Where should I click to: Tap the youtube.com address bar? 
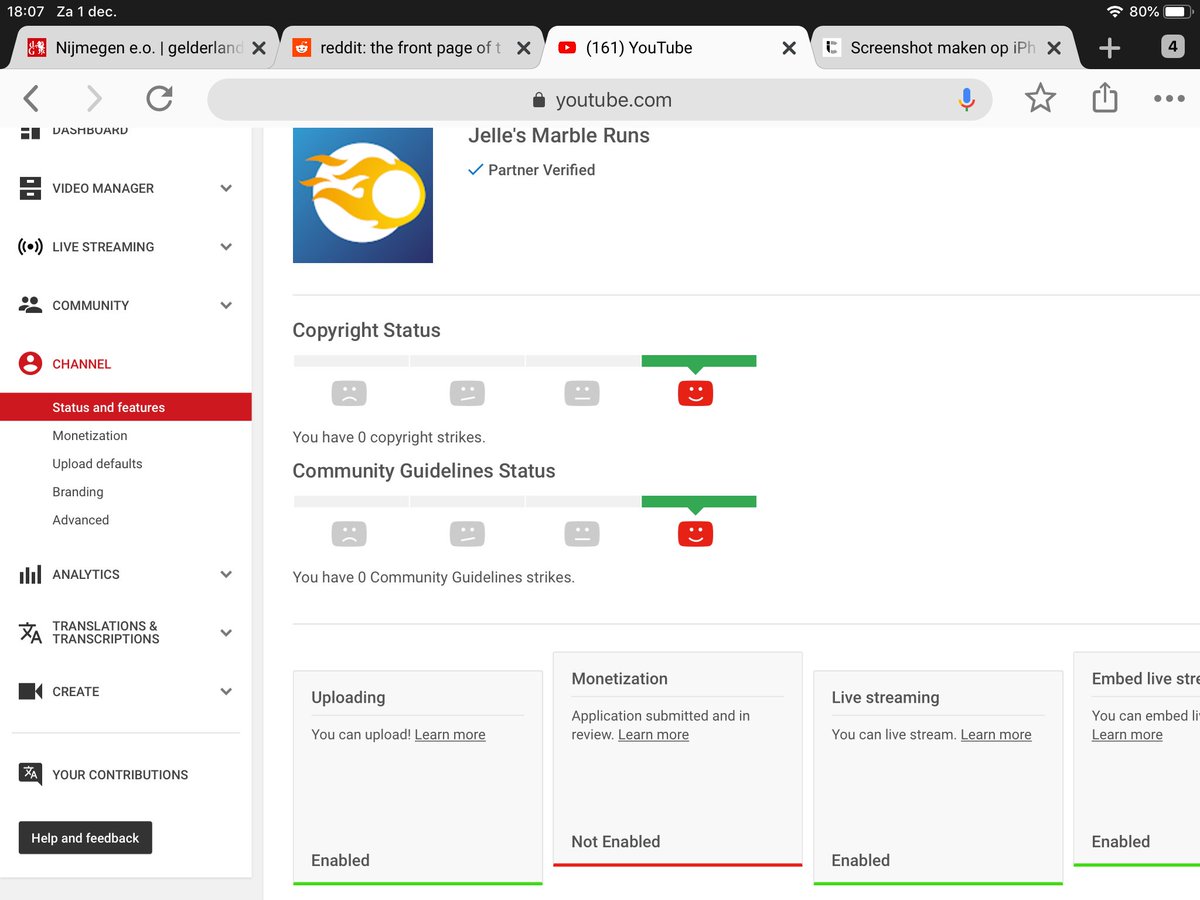[599, 99]
